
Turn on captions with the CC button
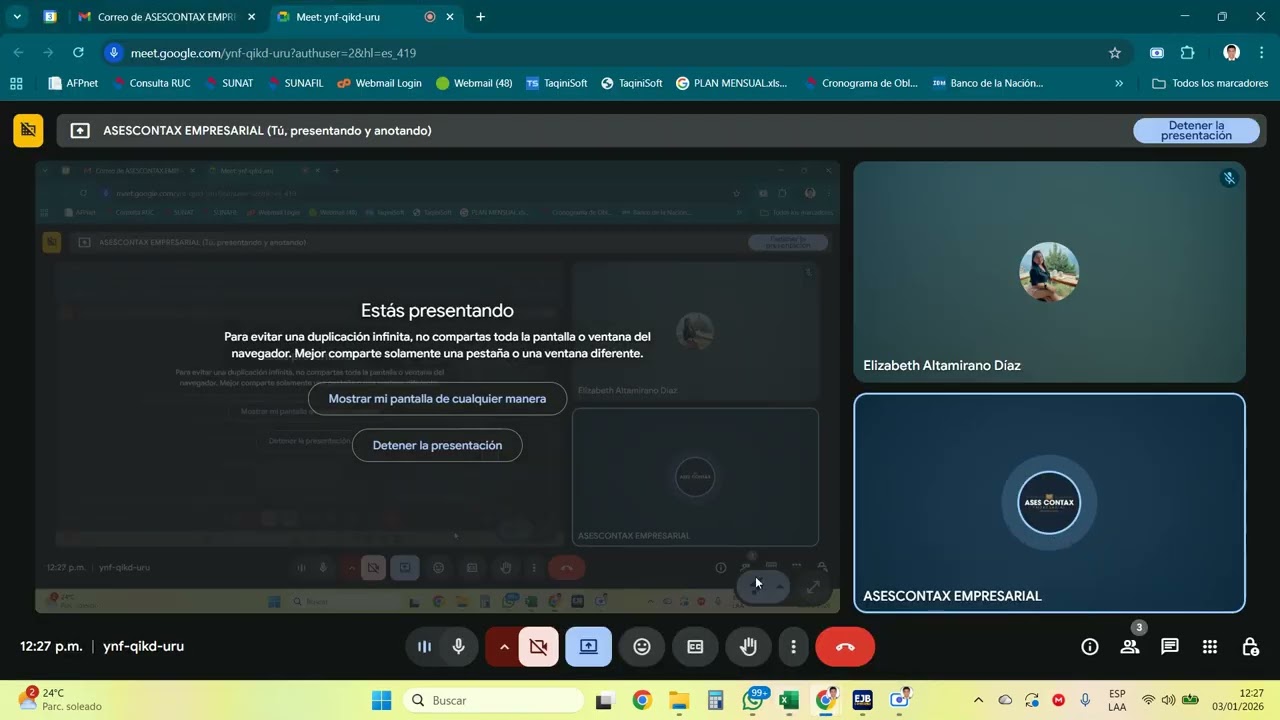tap(695, 647)
